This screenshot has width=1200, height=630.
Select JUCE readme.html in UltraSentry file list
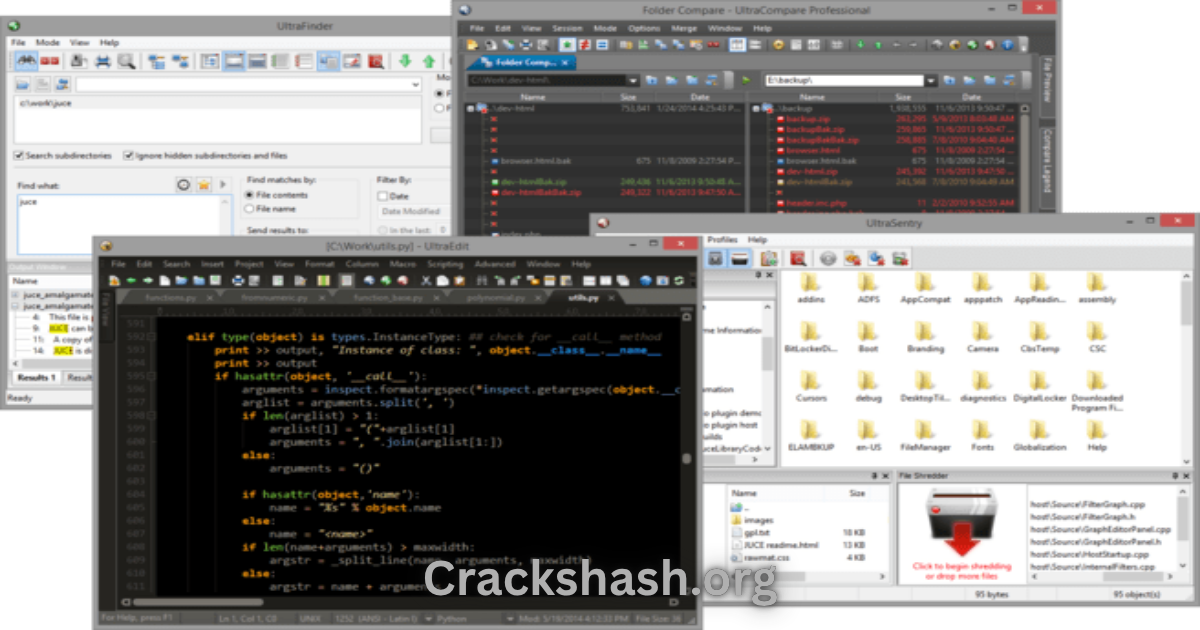[x=781, y=545]
